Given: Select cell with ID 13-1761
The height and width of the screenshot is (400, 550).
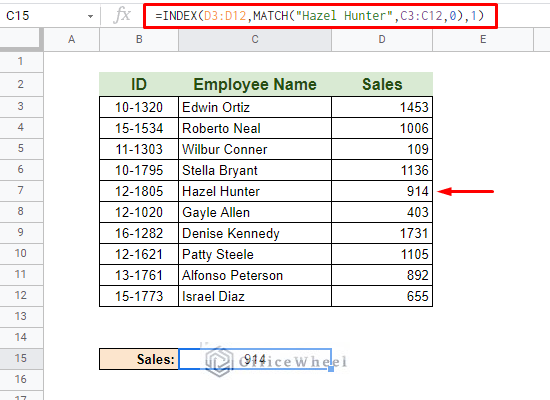Looking at the screenshot, I should (139, 275).
